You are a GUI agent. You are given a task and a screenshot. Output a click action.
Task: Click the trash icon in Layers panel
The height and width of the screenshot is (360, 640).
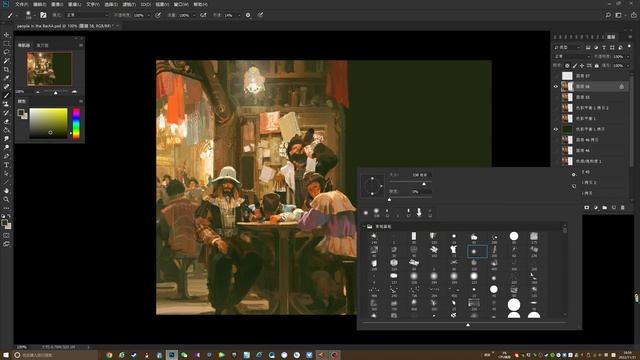click(622, 207)
